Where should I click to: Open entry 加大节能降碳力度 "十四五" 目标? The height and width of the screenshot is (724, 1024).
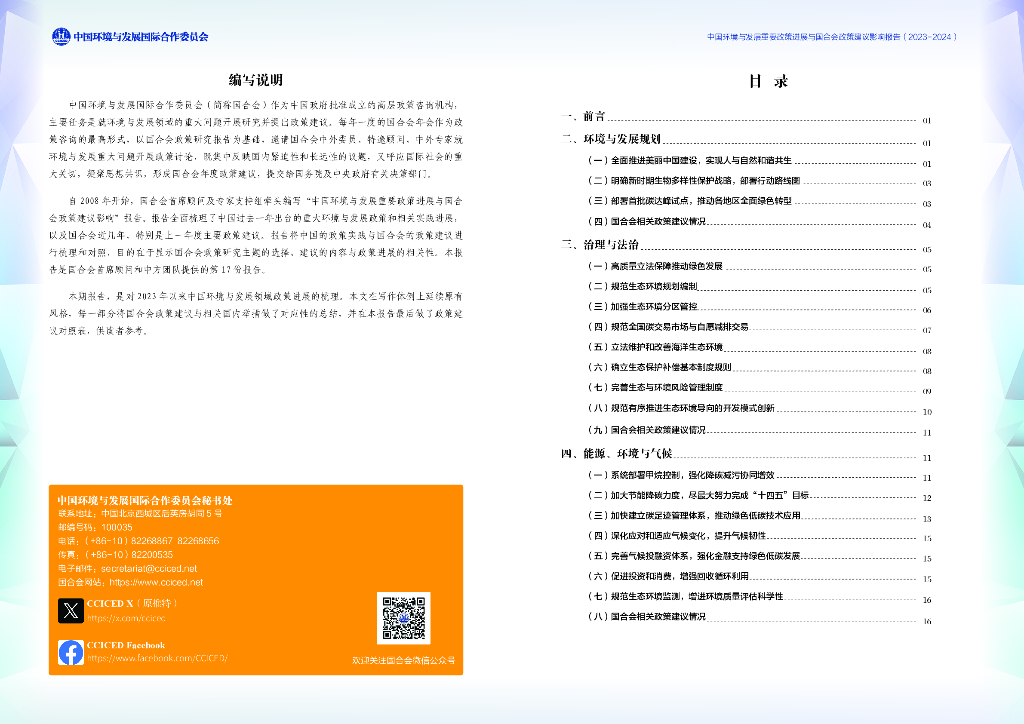pos(759,496)
